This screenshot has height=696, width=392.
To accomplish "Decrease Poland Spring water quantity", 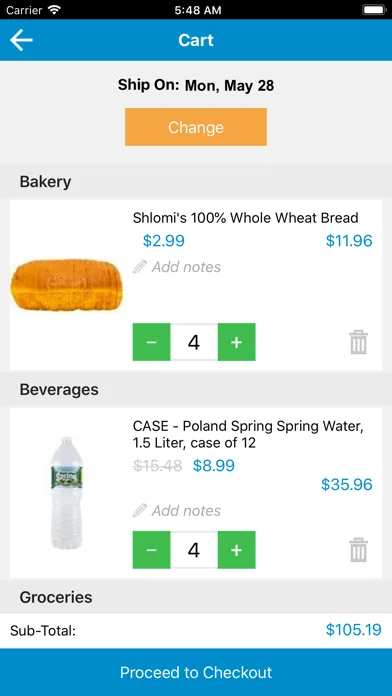I will point(151,550).
